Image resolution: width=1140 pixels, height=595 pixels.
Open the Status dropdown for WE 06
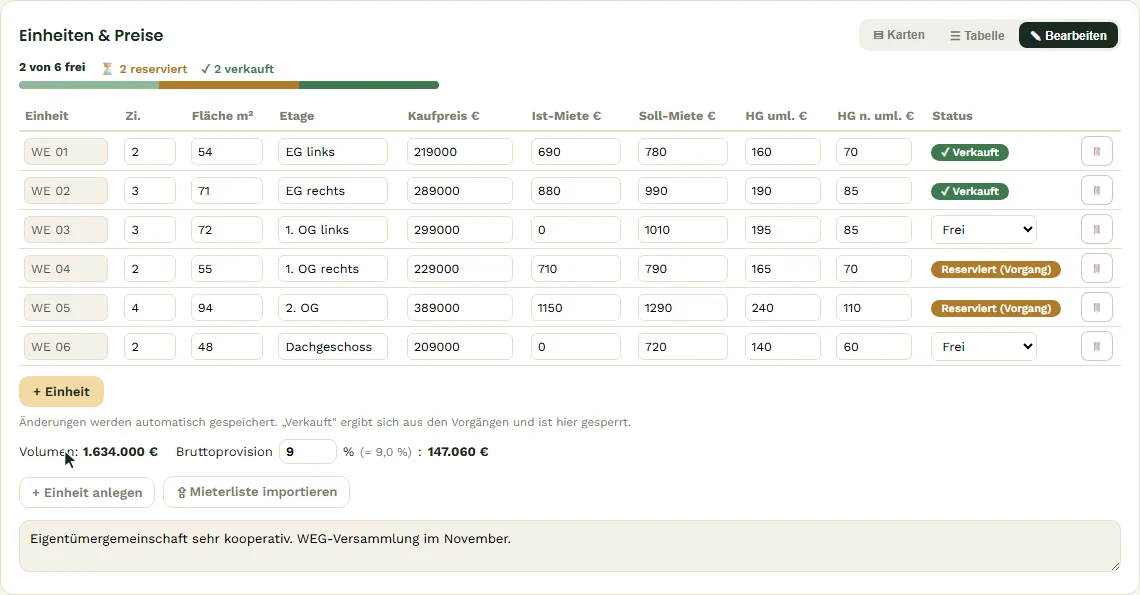coord(984,347)
